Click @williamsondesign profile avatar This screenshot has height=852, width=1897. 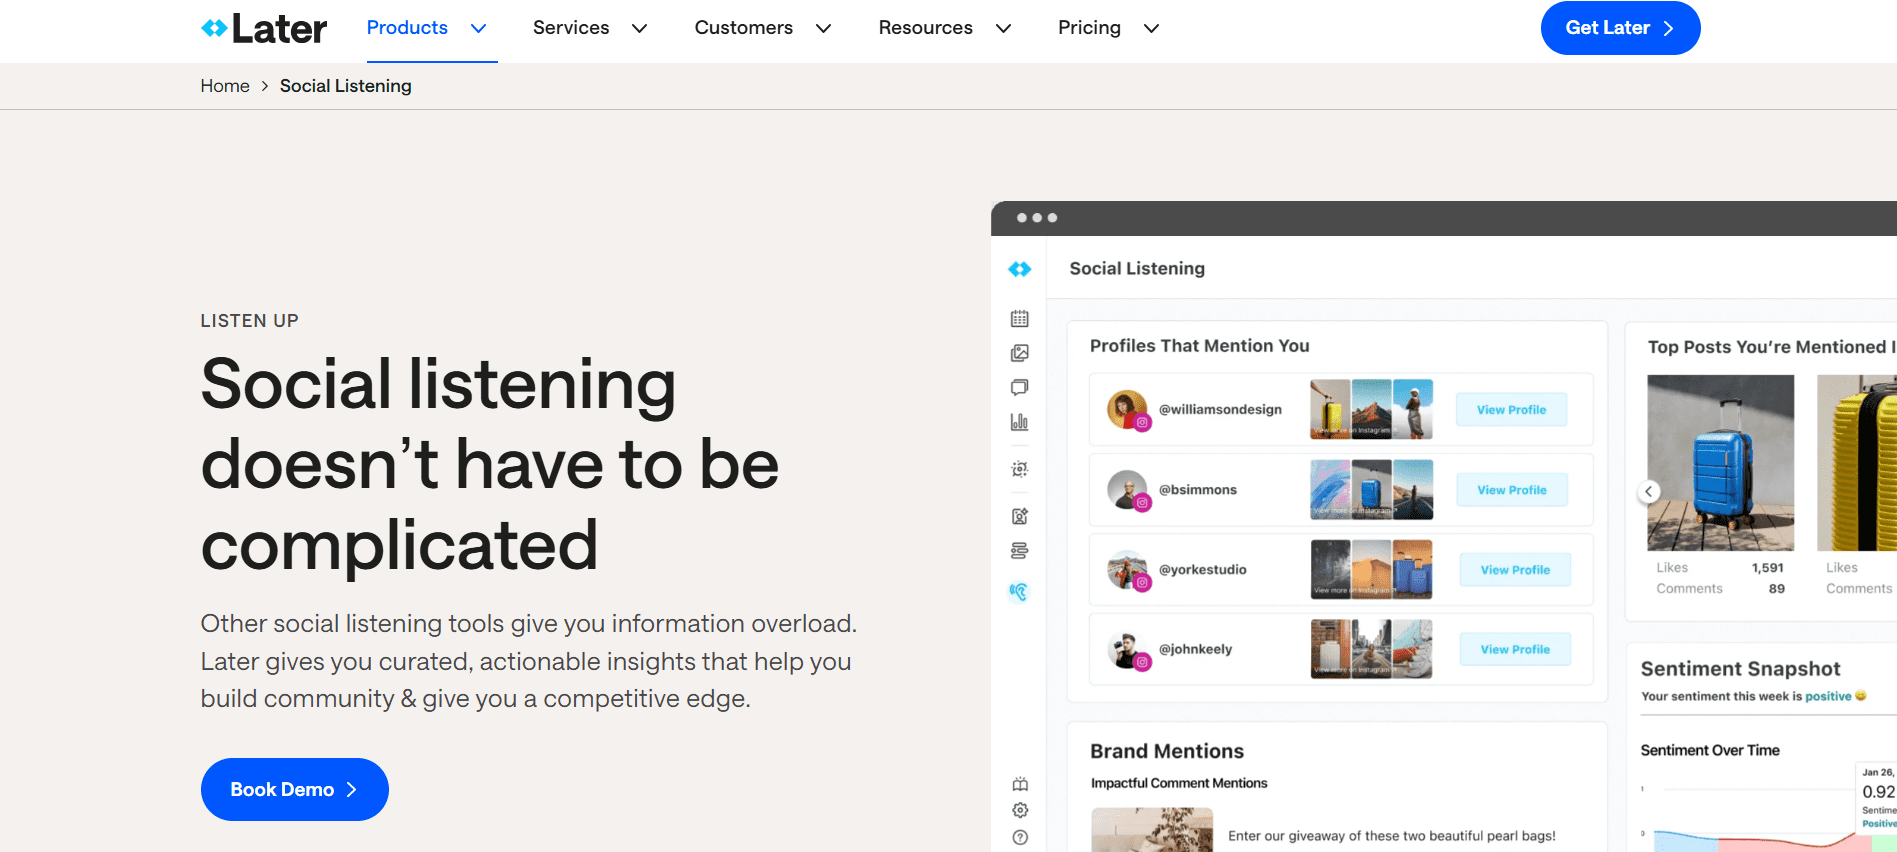pos(1128,410)
